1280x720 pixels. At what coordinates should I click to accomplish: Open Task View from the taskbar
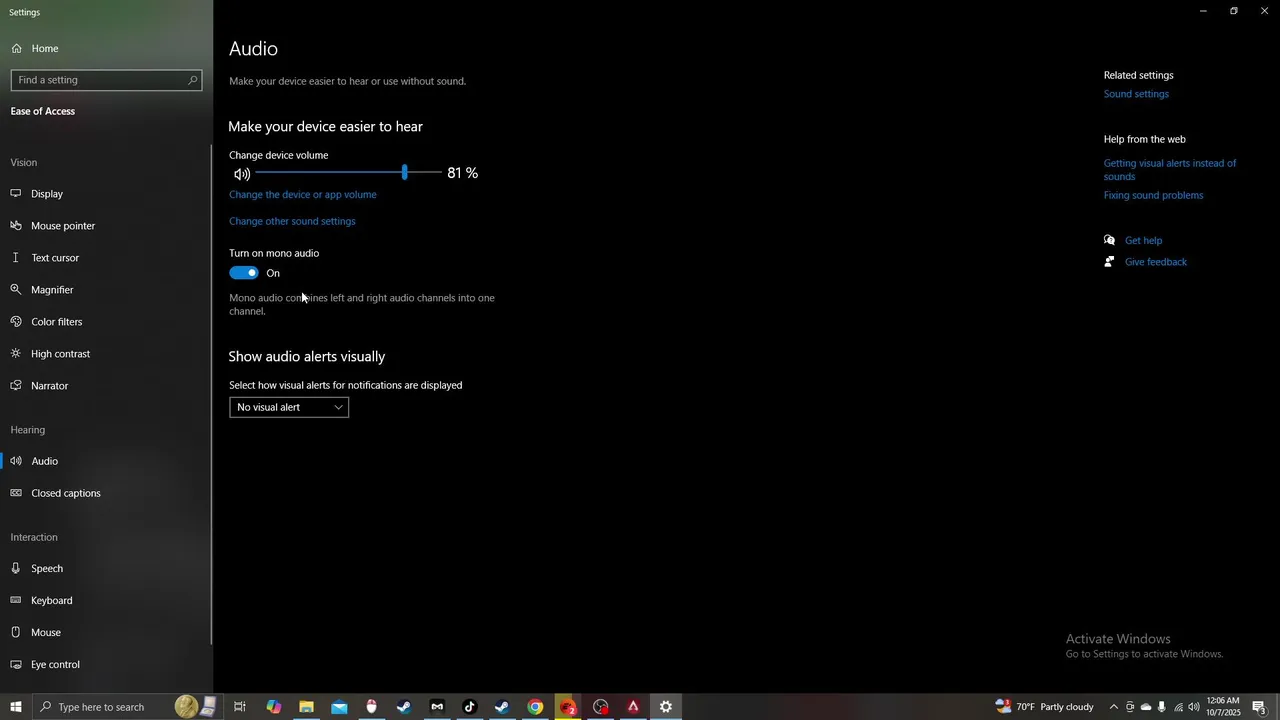pyautogui.click(x=240, y=707)
